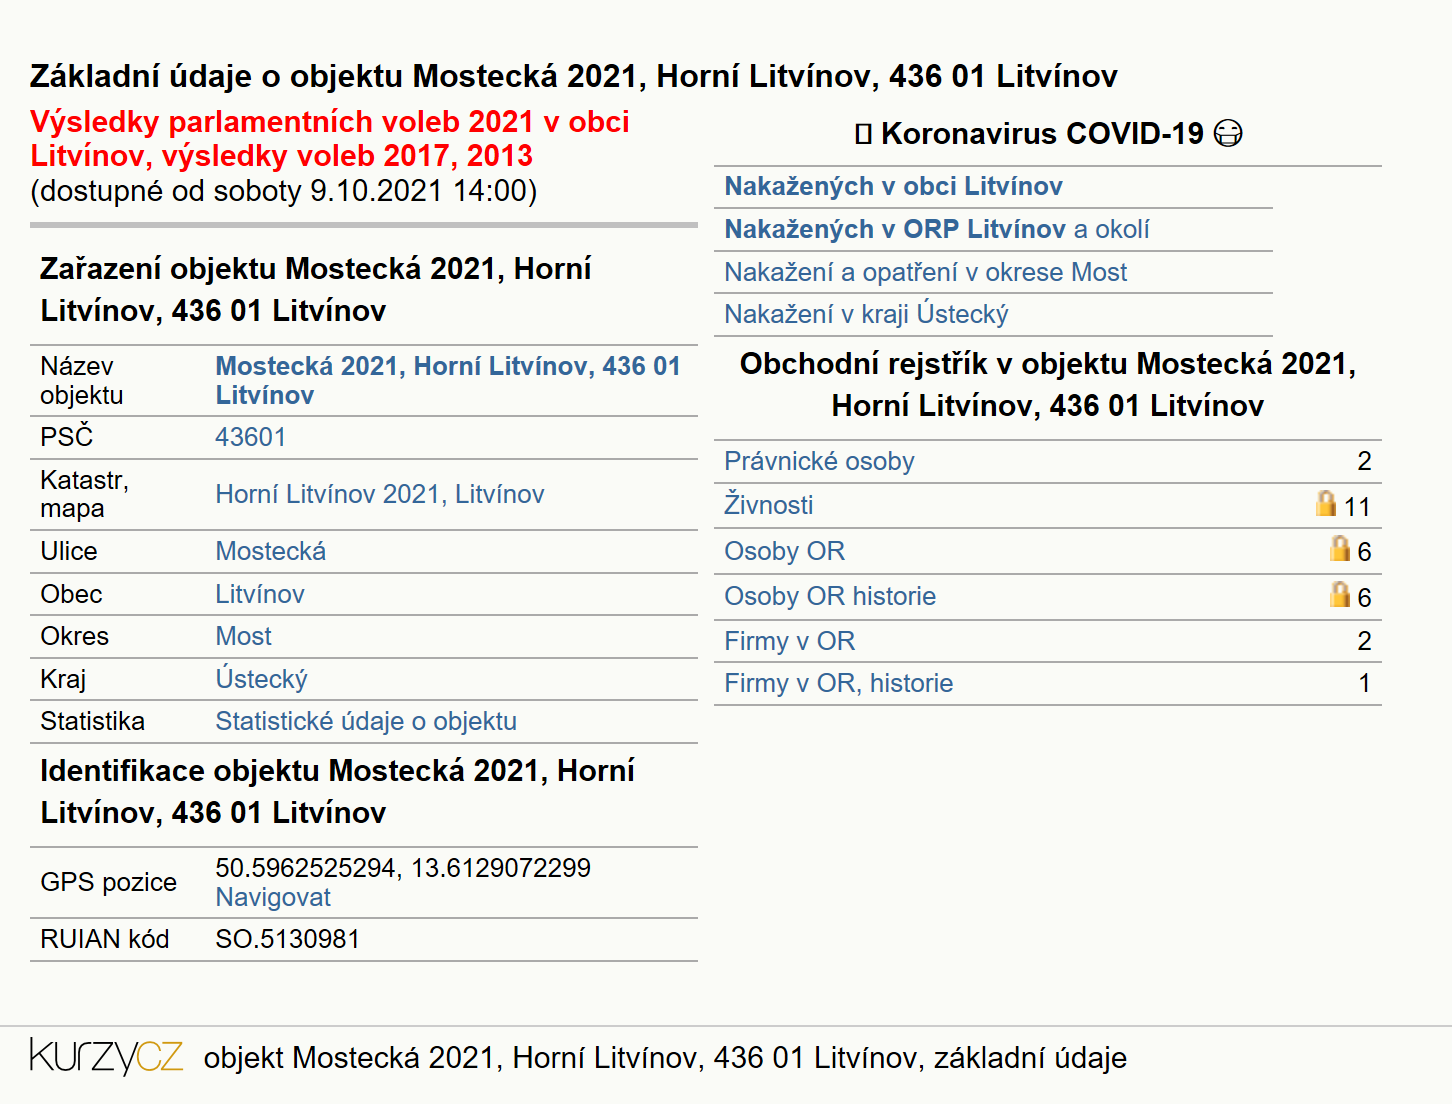The height and width of the screenshot is (1104, 1452).
Task: Click the lock icon in Osoby OR historie row
Action: point(1340,594)
